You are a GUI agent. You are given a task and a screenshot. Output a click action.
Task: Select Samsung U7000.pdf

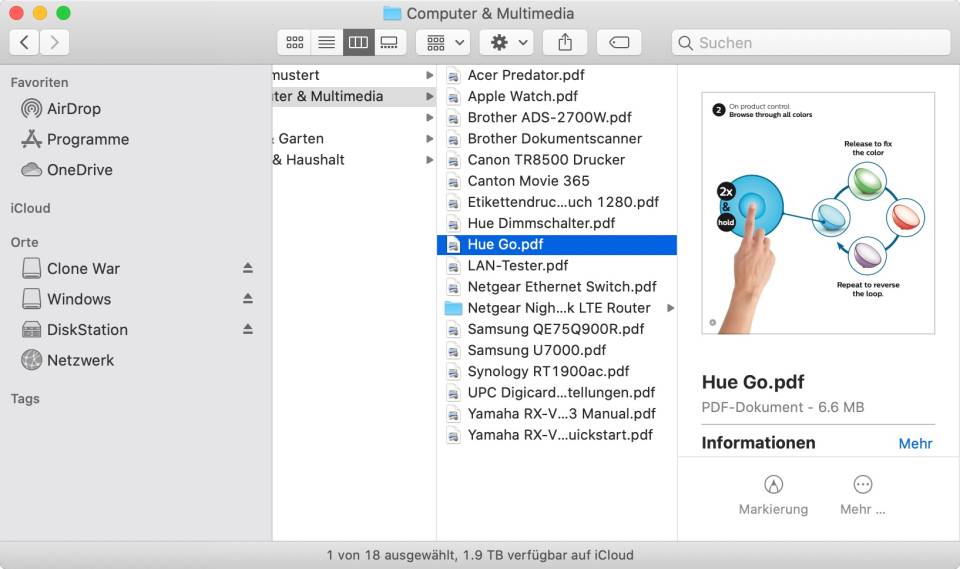tap(557, 350)
